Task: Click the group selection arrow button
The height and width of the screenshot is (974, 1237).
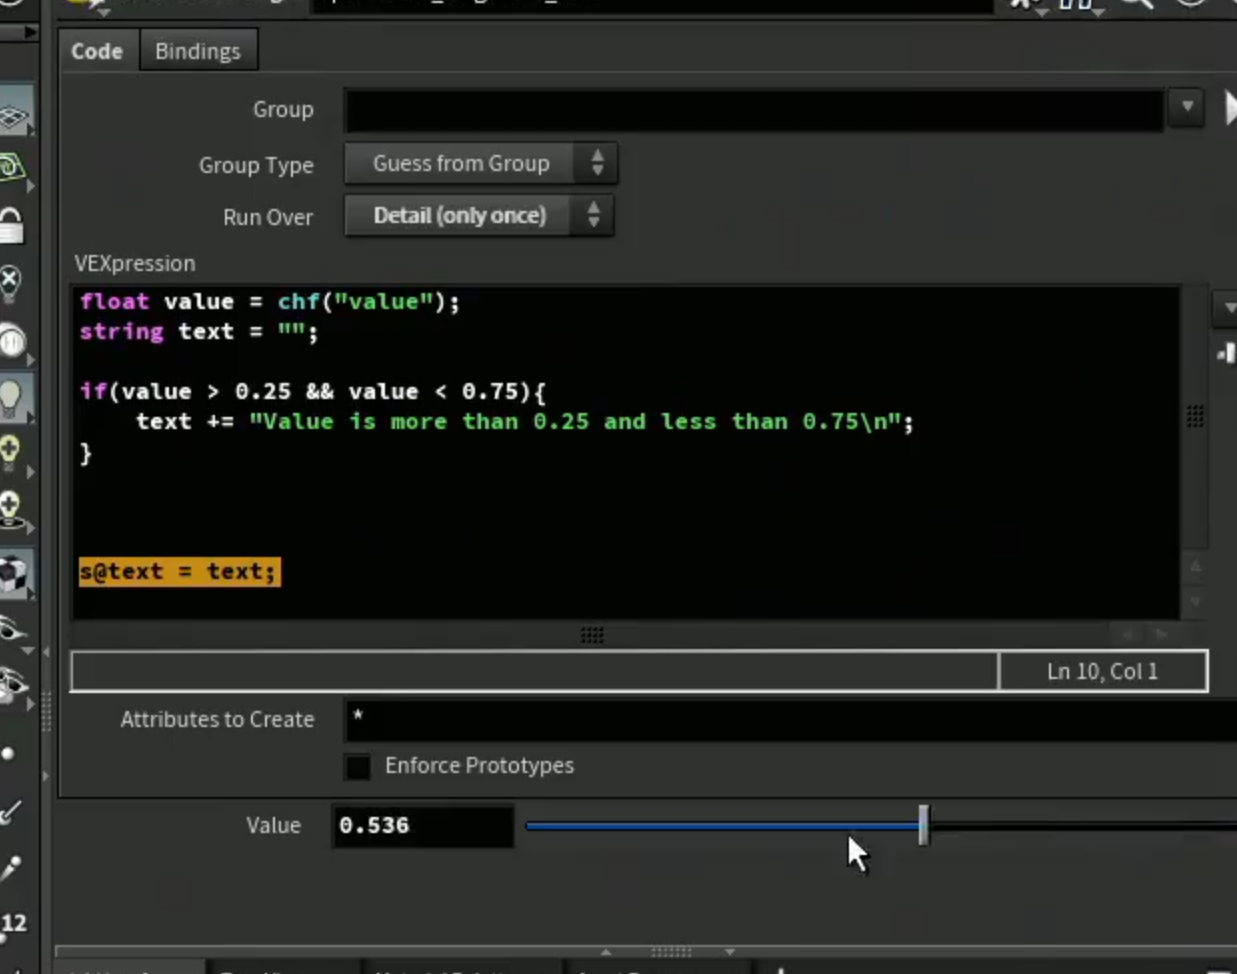Action: (x=1230, y=107)
